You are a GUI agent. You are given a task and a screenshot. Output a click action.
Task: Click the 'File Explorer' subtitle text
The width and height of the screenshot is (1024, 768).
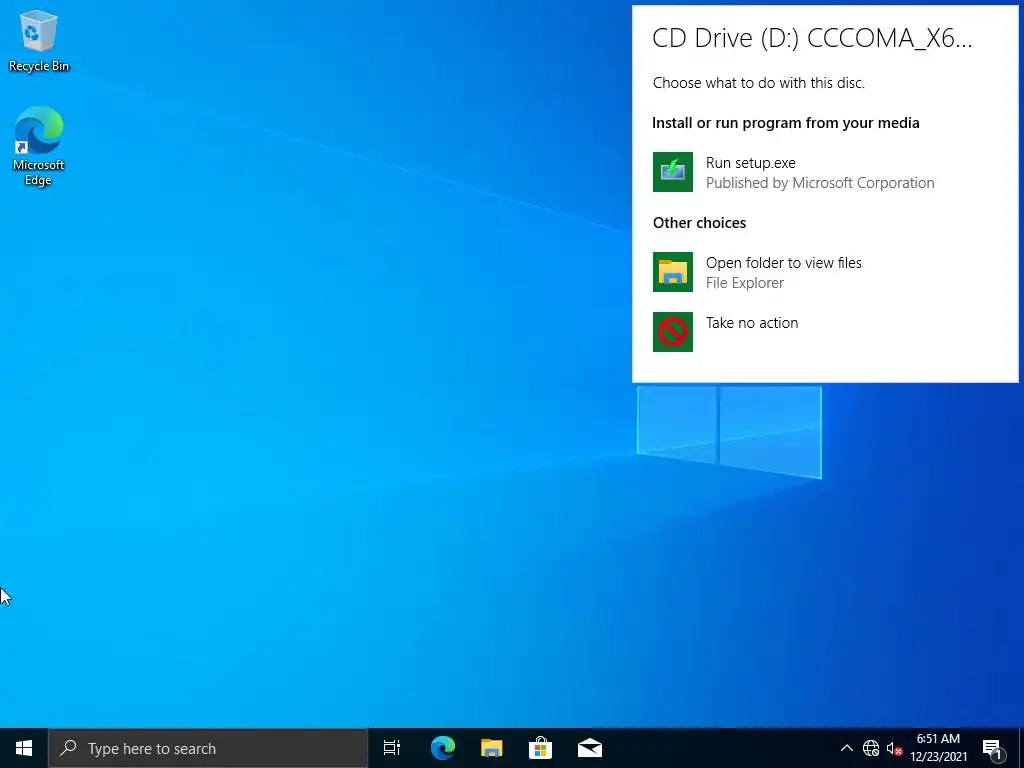click(744, 283)
